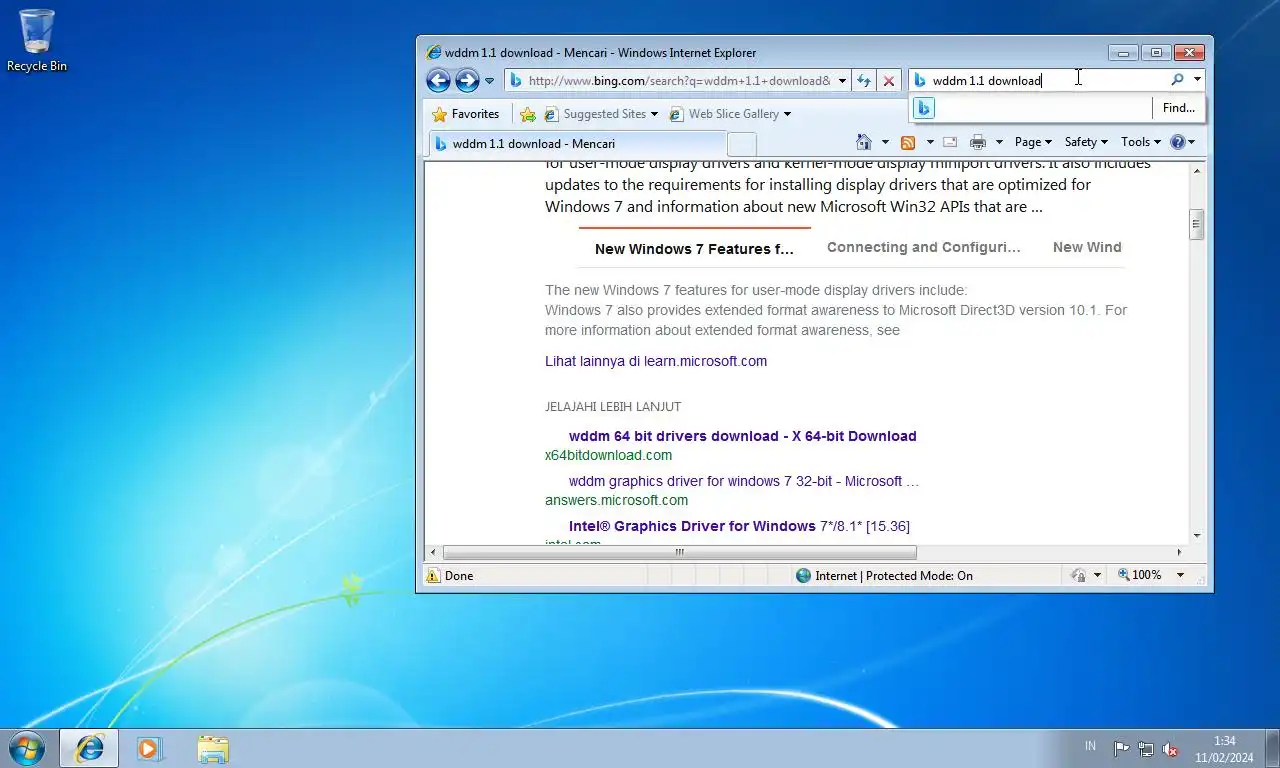This screenshot has height=768, width=1280.
Task: Open the Safety menu
Action: click(x=1086, y=142)
